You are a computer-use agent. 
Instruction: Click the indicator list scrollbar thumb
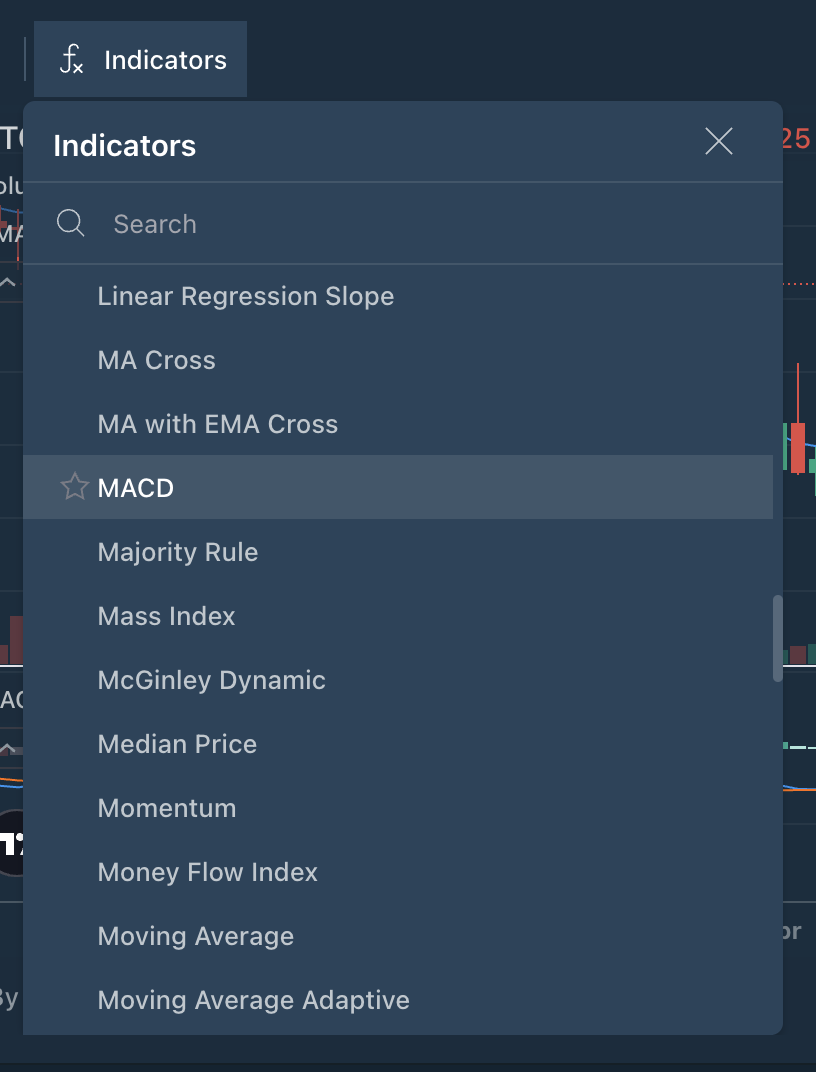pos(778,638)
